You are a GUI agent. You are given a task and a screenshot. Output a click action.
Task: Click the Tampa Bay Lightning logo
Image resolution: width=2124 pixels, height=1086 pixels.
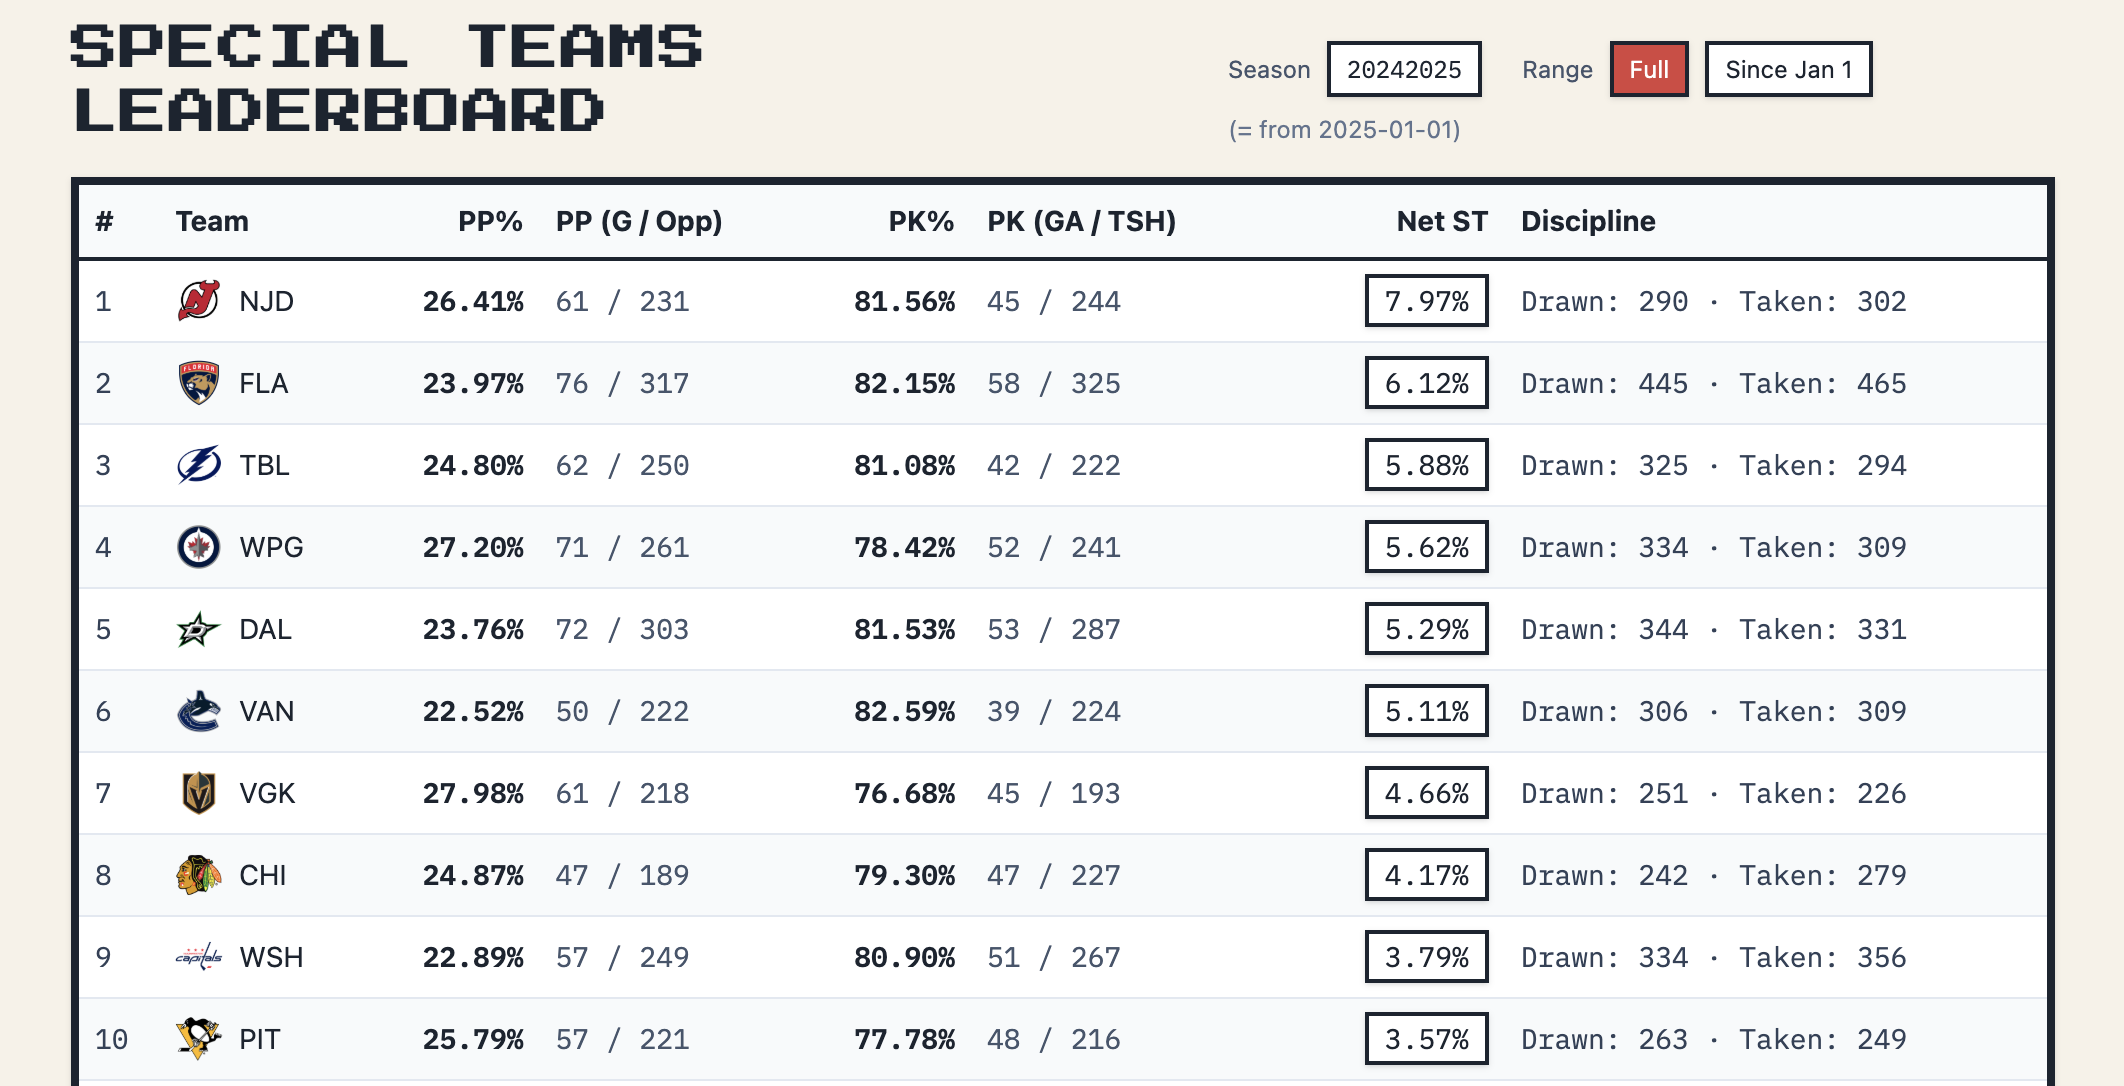tap(198, 465)
